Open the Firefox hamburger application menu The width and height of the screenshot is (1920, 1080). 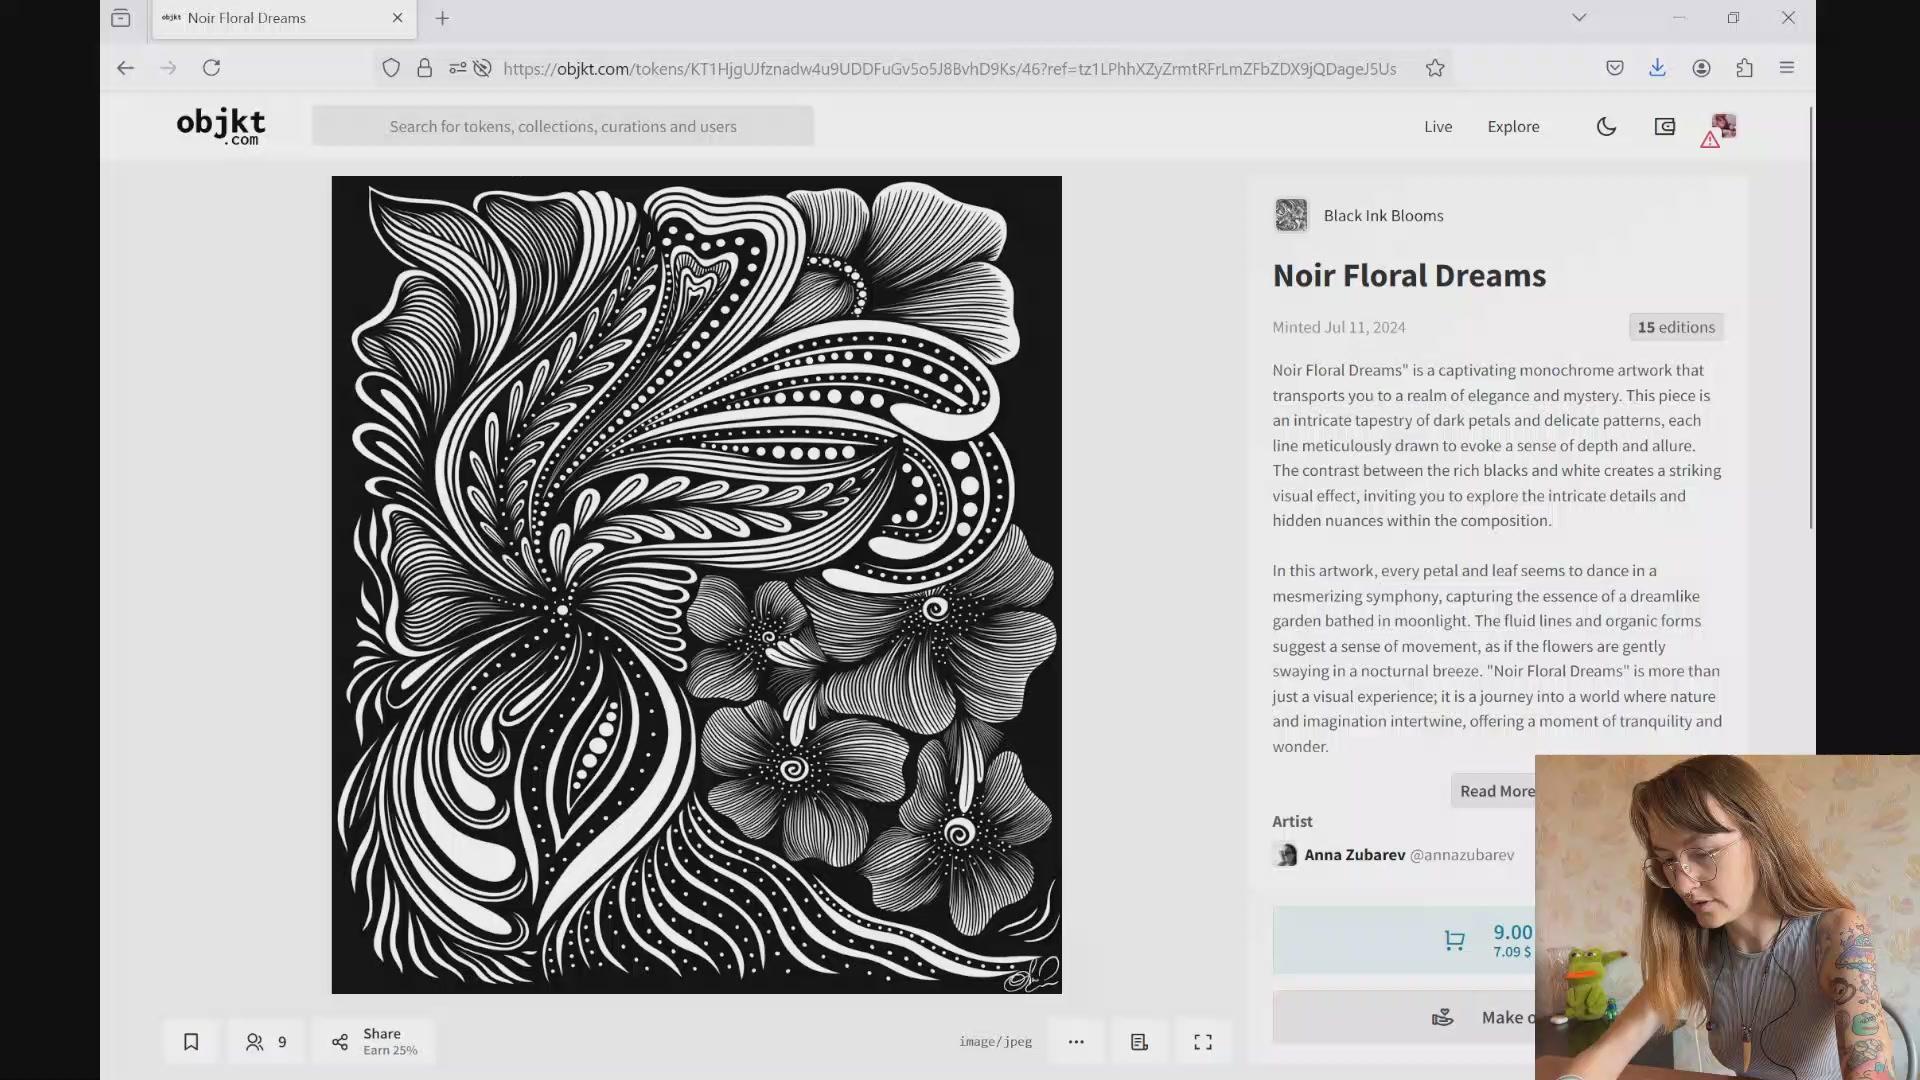pos(1787,68)
